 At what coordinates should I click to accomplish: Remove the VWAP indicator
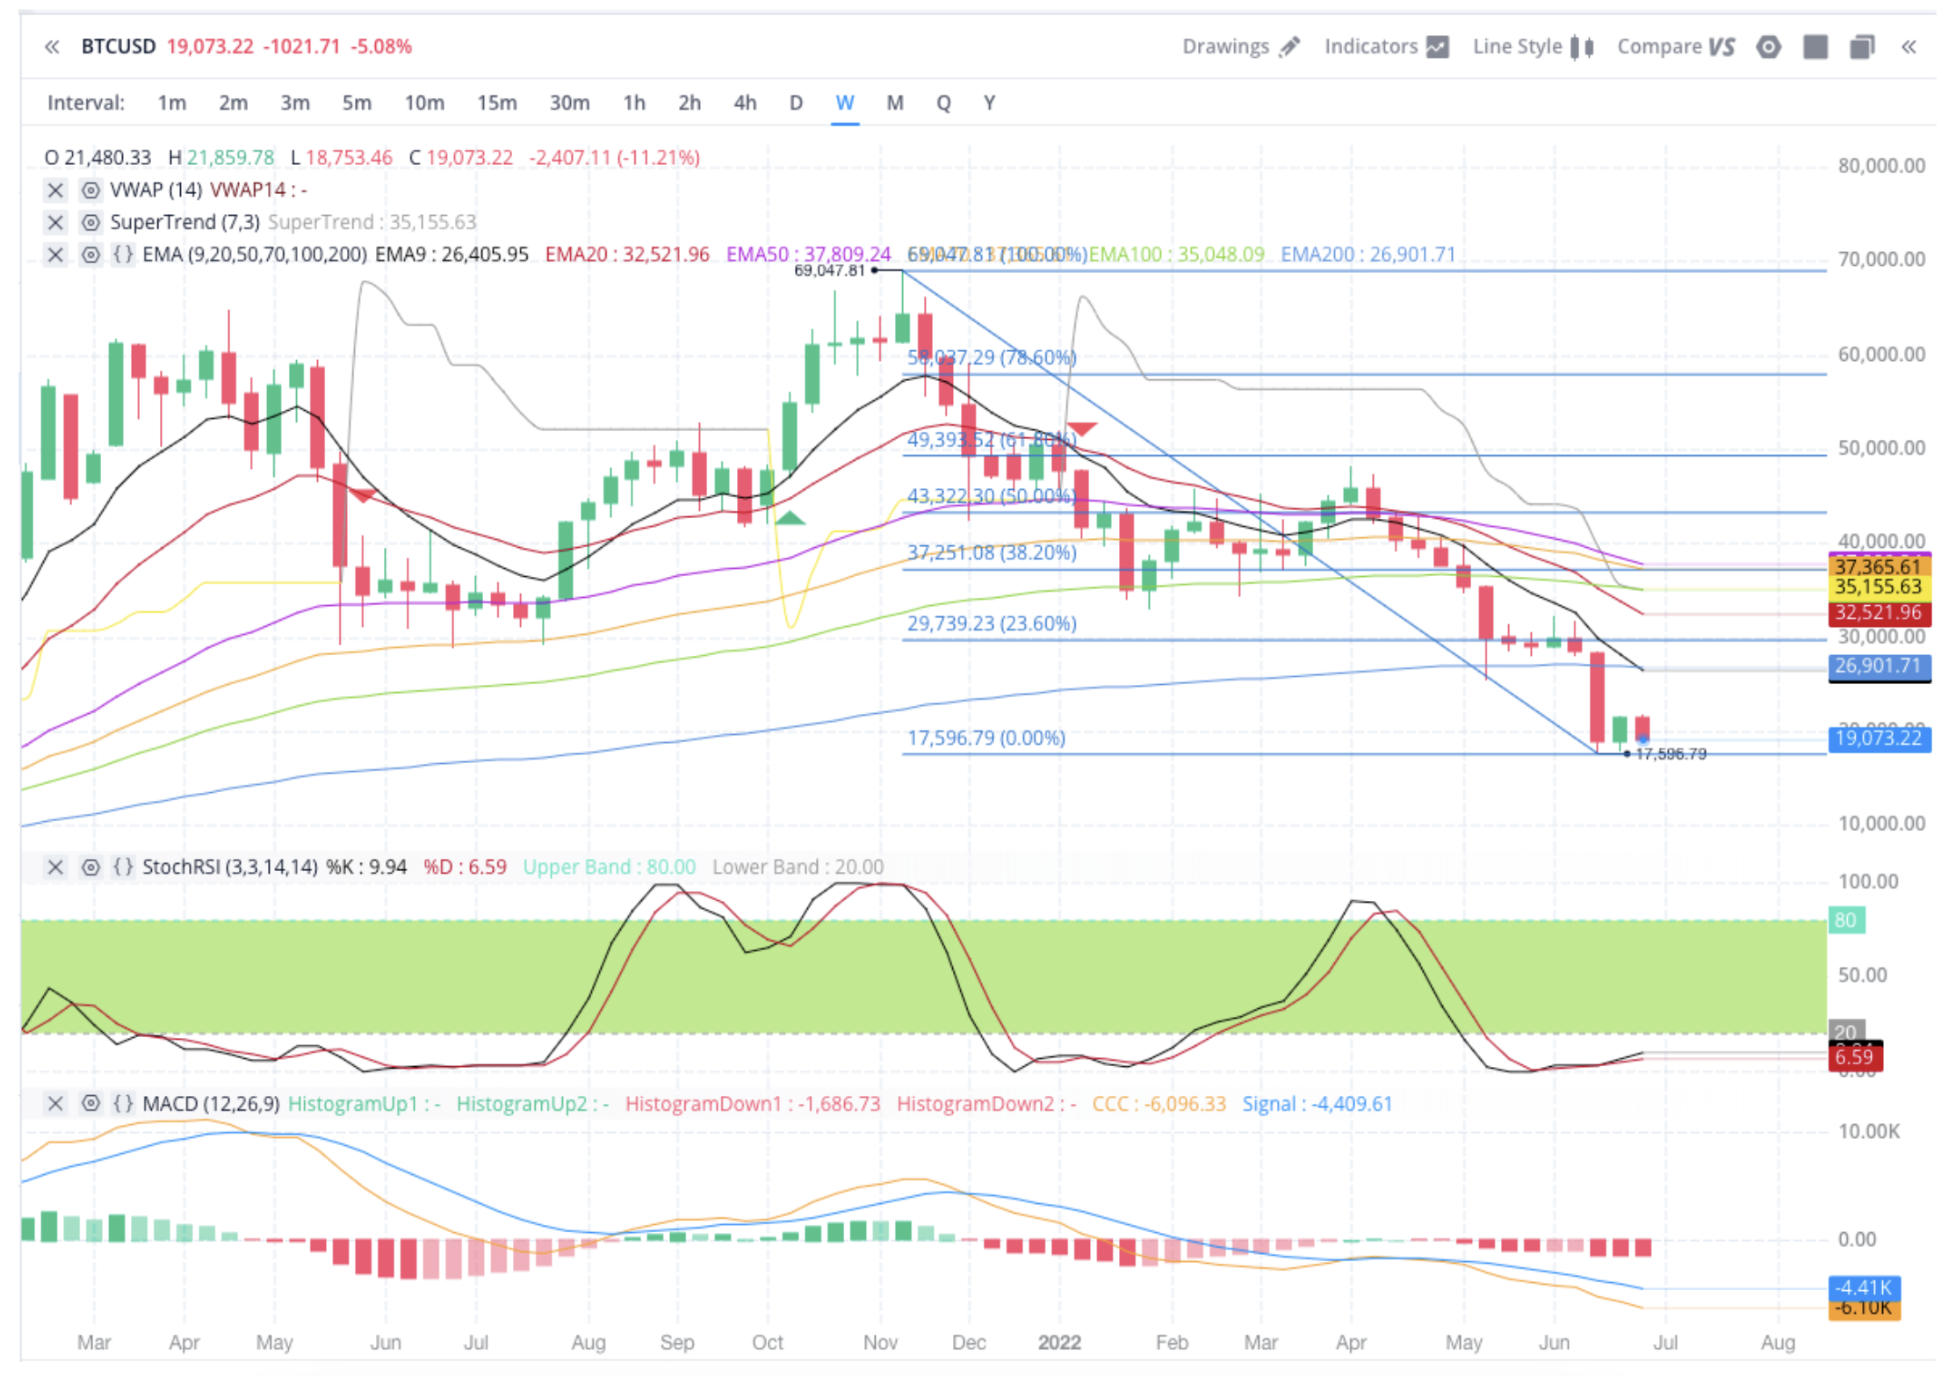coord(56,189)
